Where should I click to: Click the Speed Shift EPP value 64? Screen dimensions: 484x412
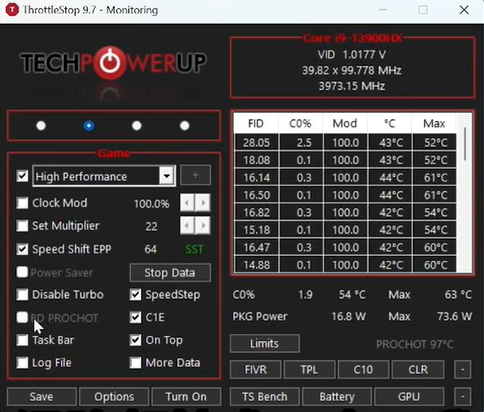(x=151, y=249)
